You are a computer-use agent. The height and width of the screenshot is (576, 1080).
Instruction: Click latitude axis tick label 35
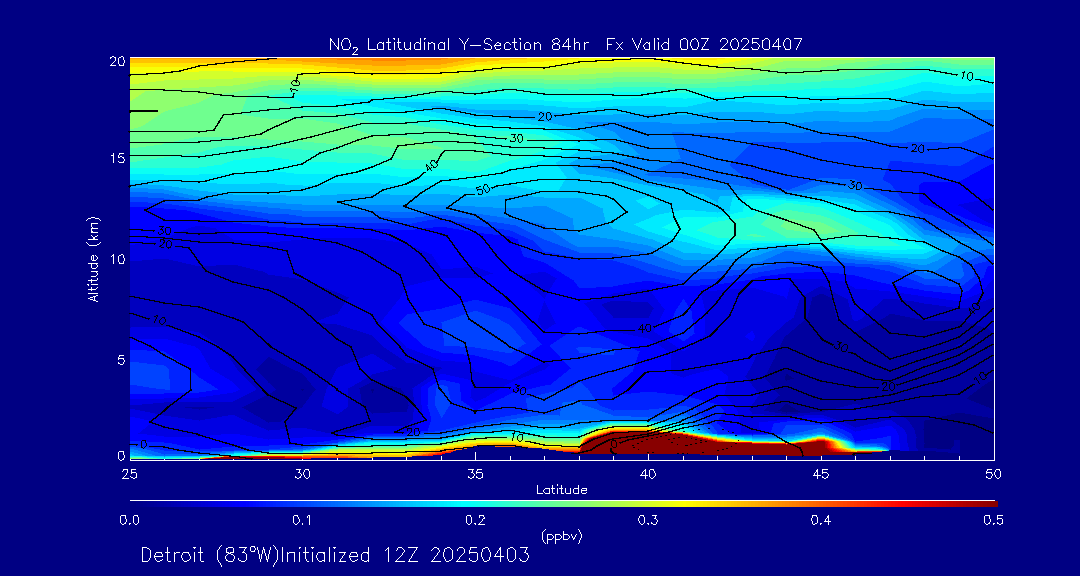[x=475, y=474]
